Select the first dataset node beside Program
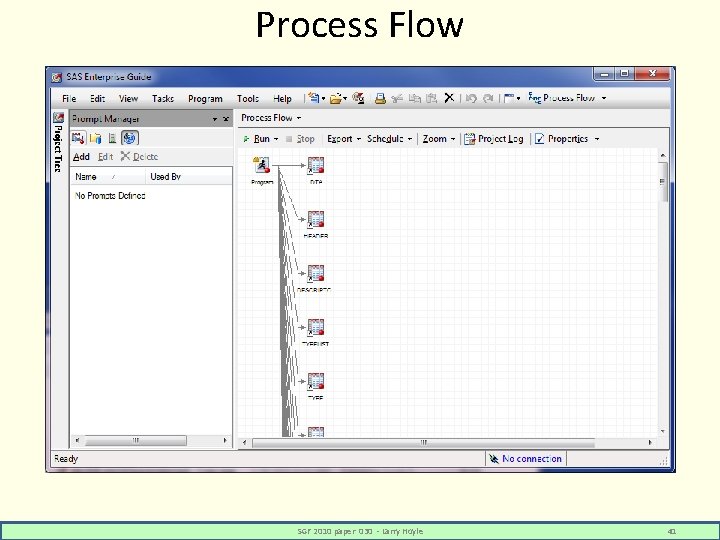Screen dimensions: 720x540 316,169
